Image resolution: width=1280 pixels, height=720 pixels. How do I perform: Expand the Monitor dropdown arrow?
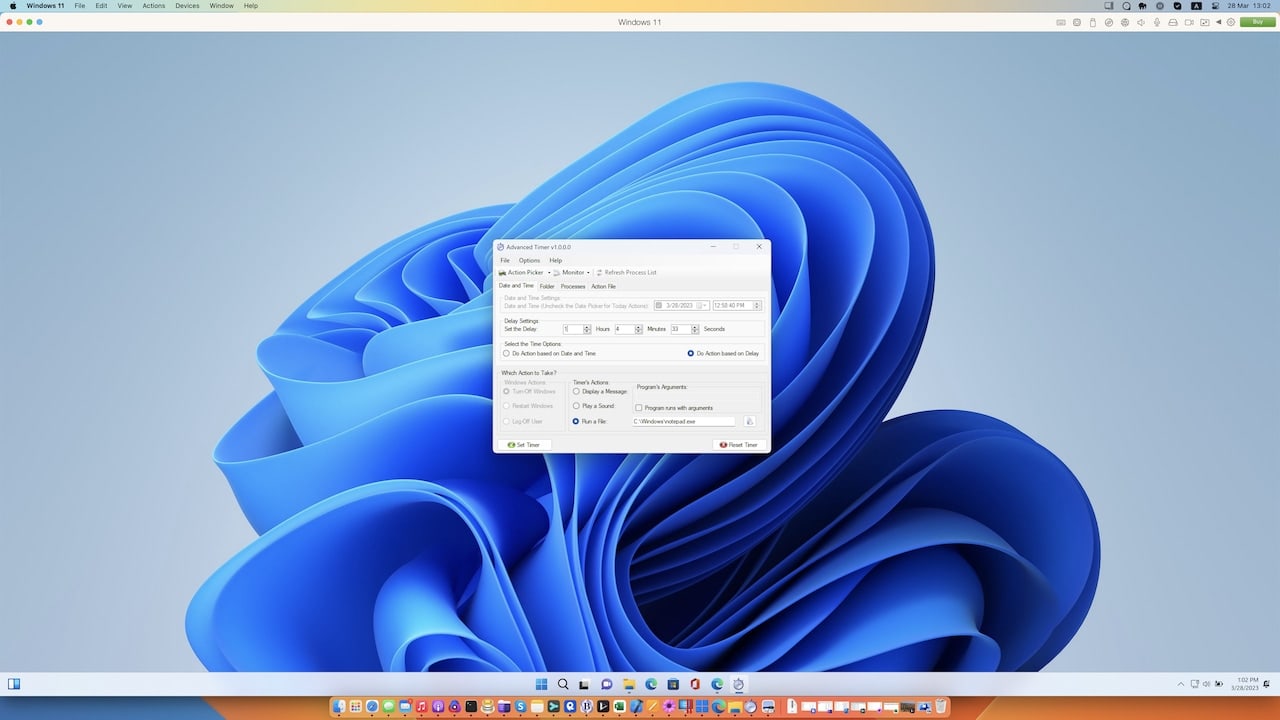[588, 273]
